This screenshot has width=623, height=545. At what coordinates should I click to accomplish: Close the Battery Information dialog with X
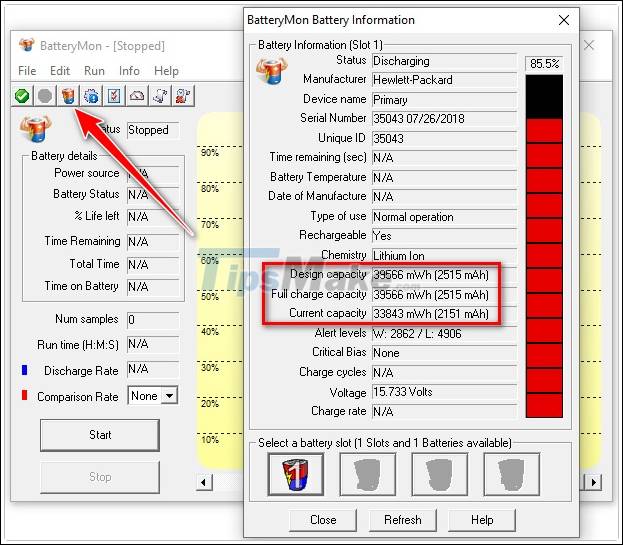(564, 20)
